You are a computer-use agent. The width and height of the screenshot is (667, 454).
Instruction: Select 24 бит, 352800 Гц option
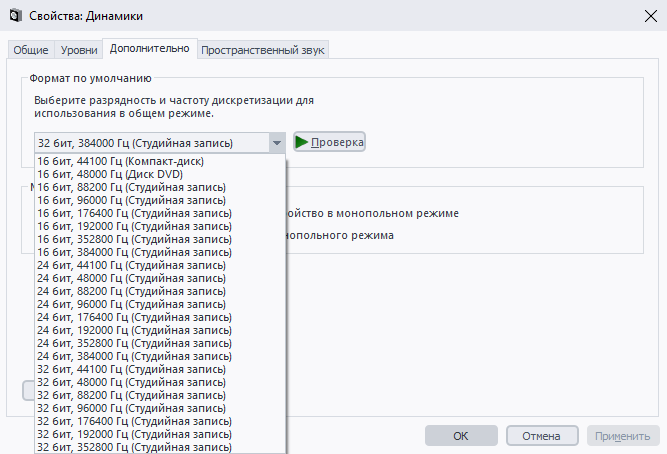[x=160, y=343]
